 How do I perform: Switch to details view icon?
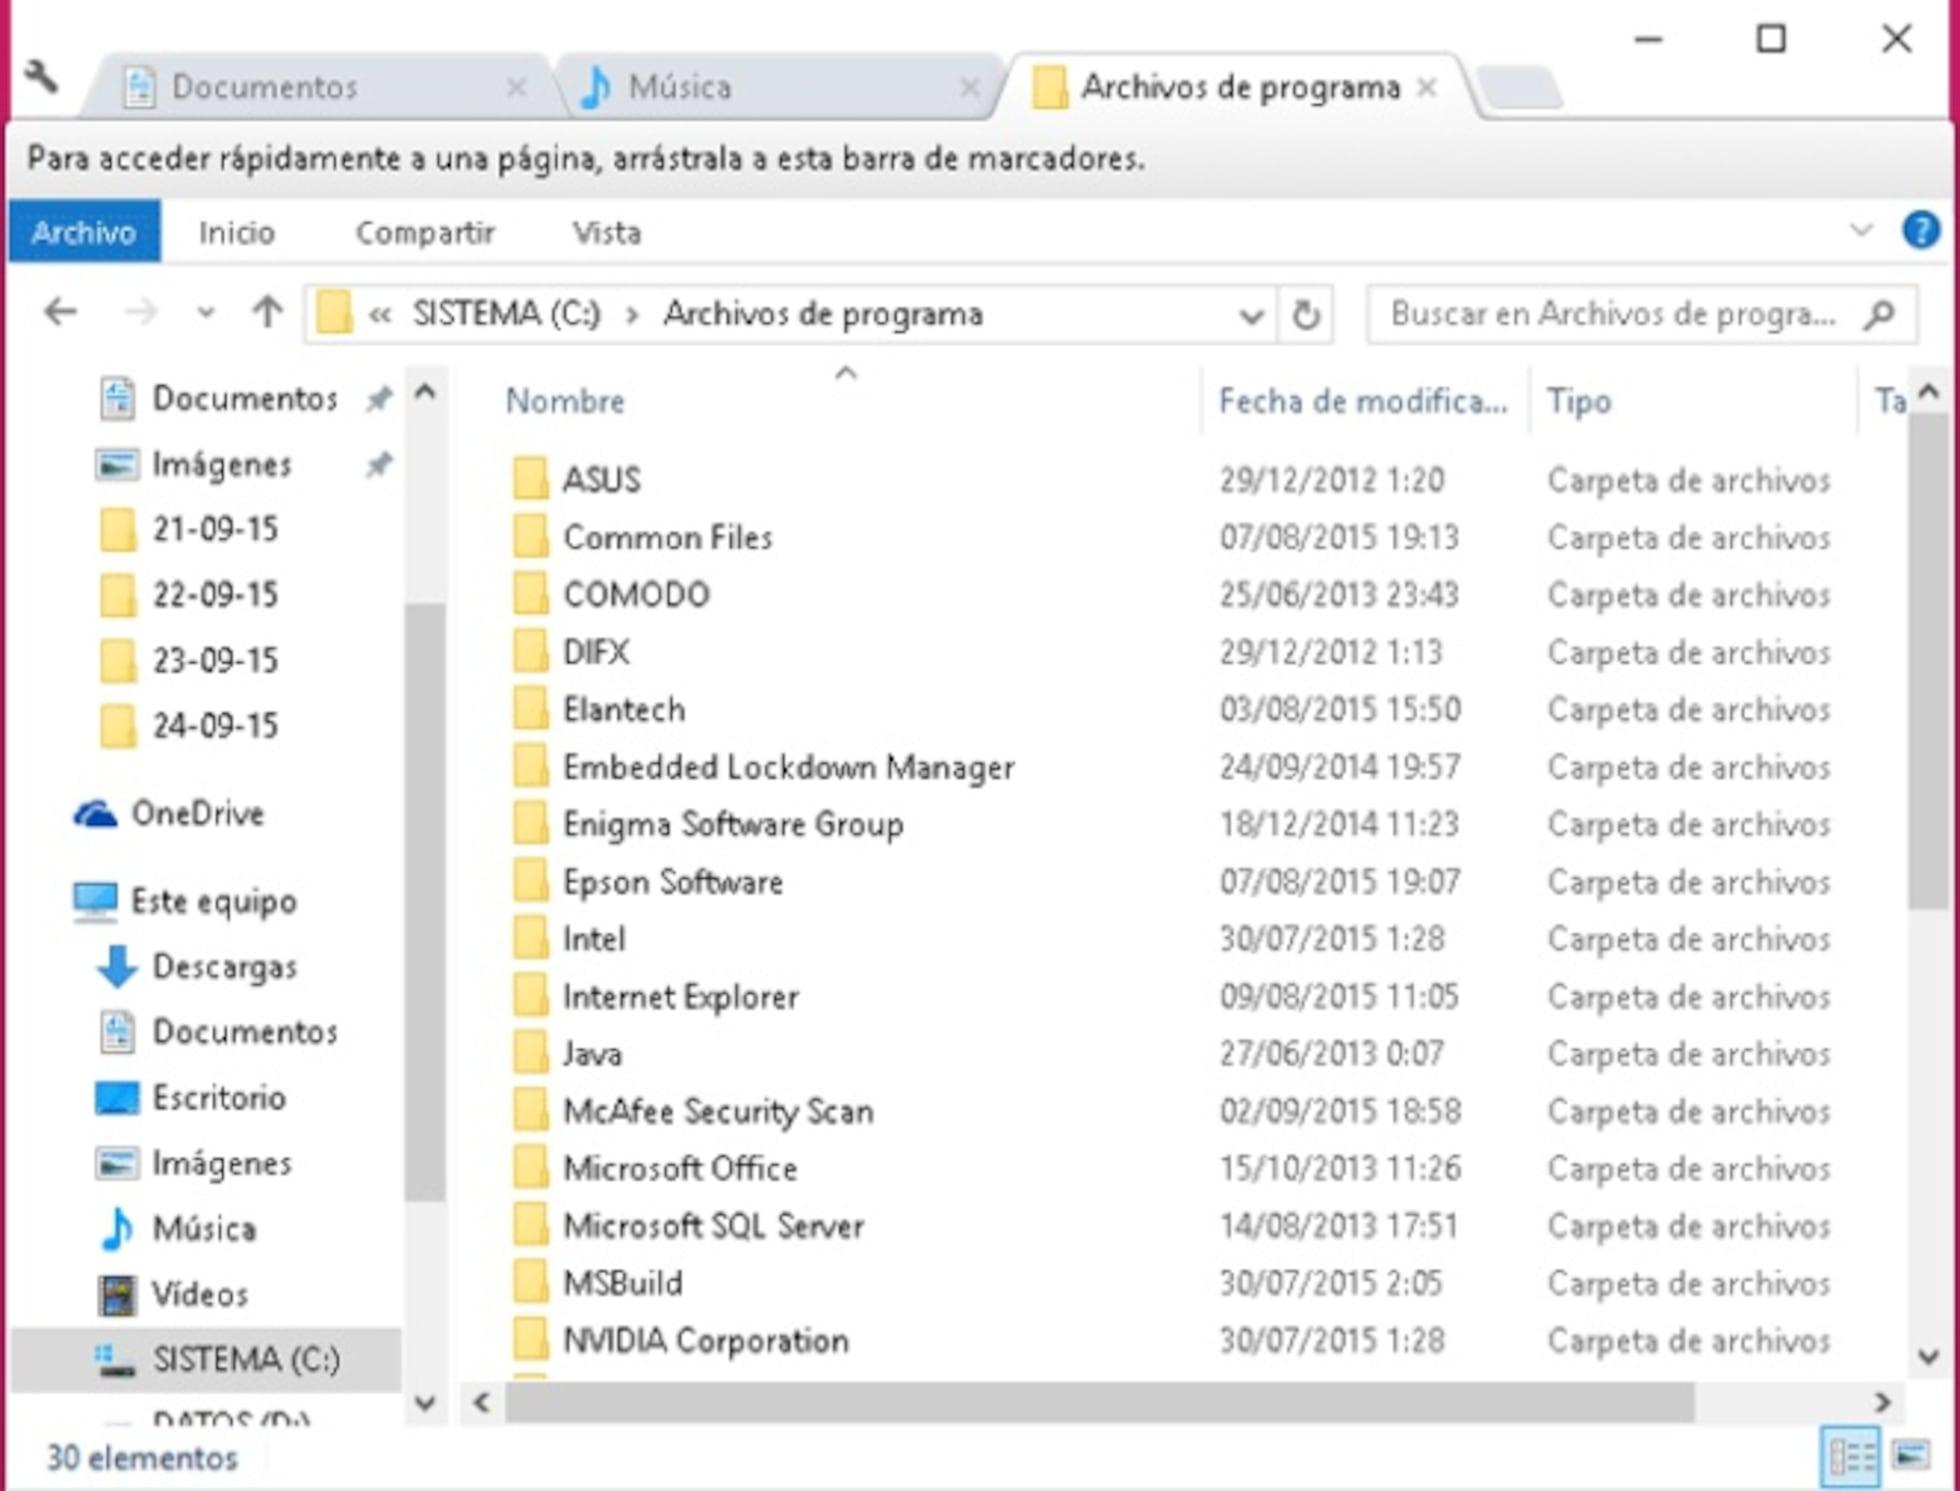pyautogui.click(x=1851, y=1457)
